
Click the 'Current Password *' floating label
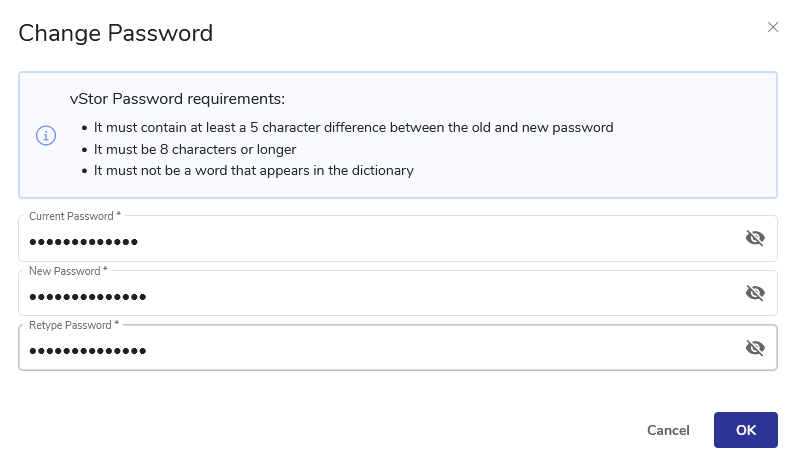[x=75, y=216]
